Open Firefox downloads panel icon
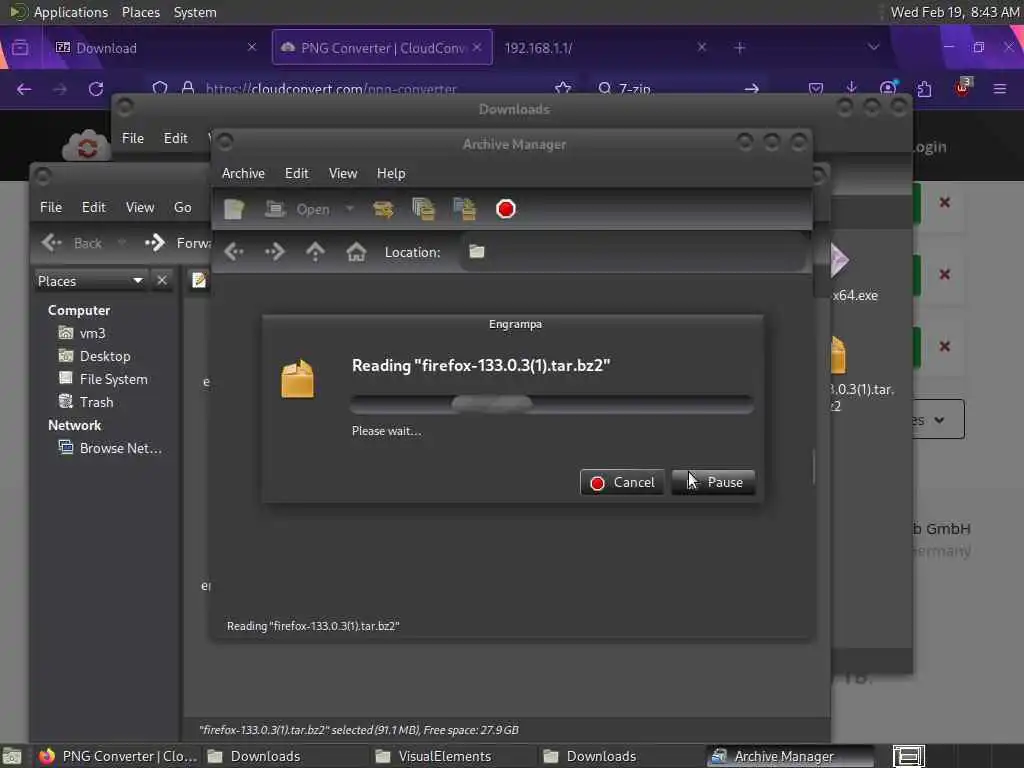 pos(851,88)
